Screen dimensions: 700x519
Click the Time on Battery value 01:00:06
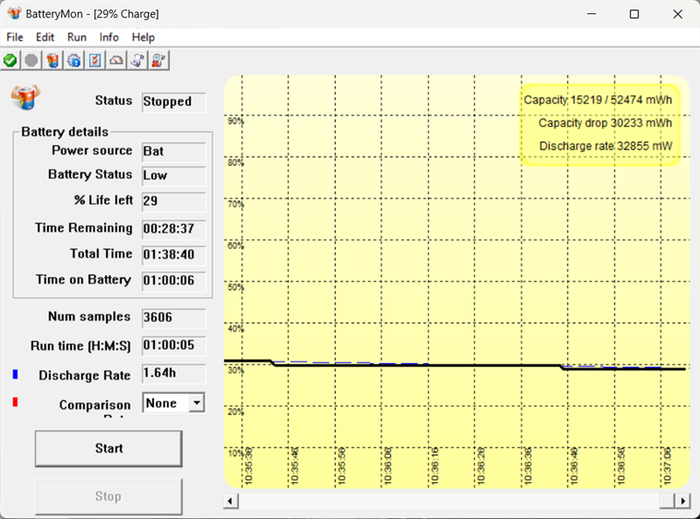(174, 281)
